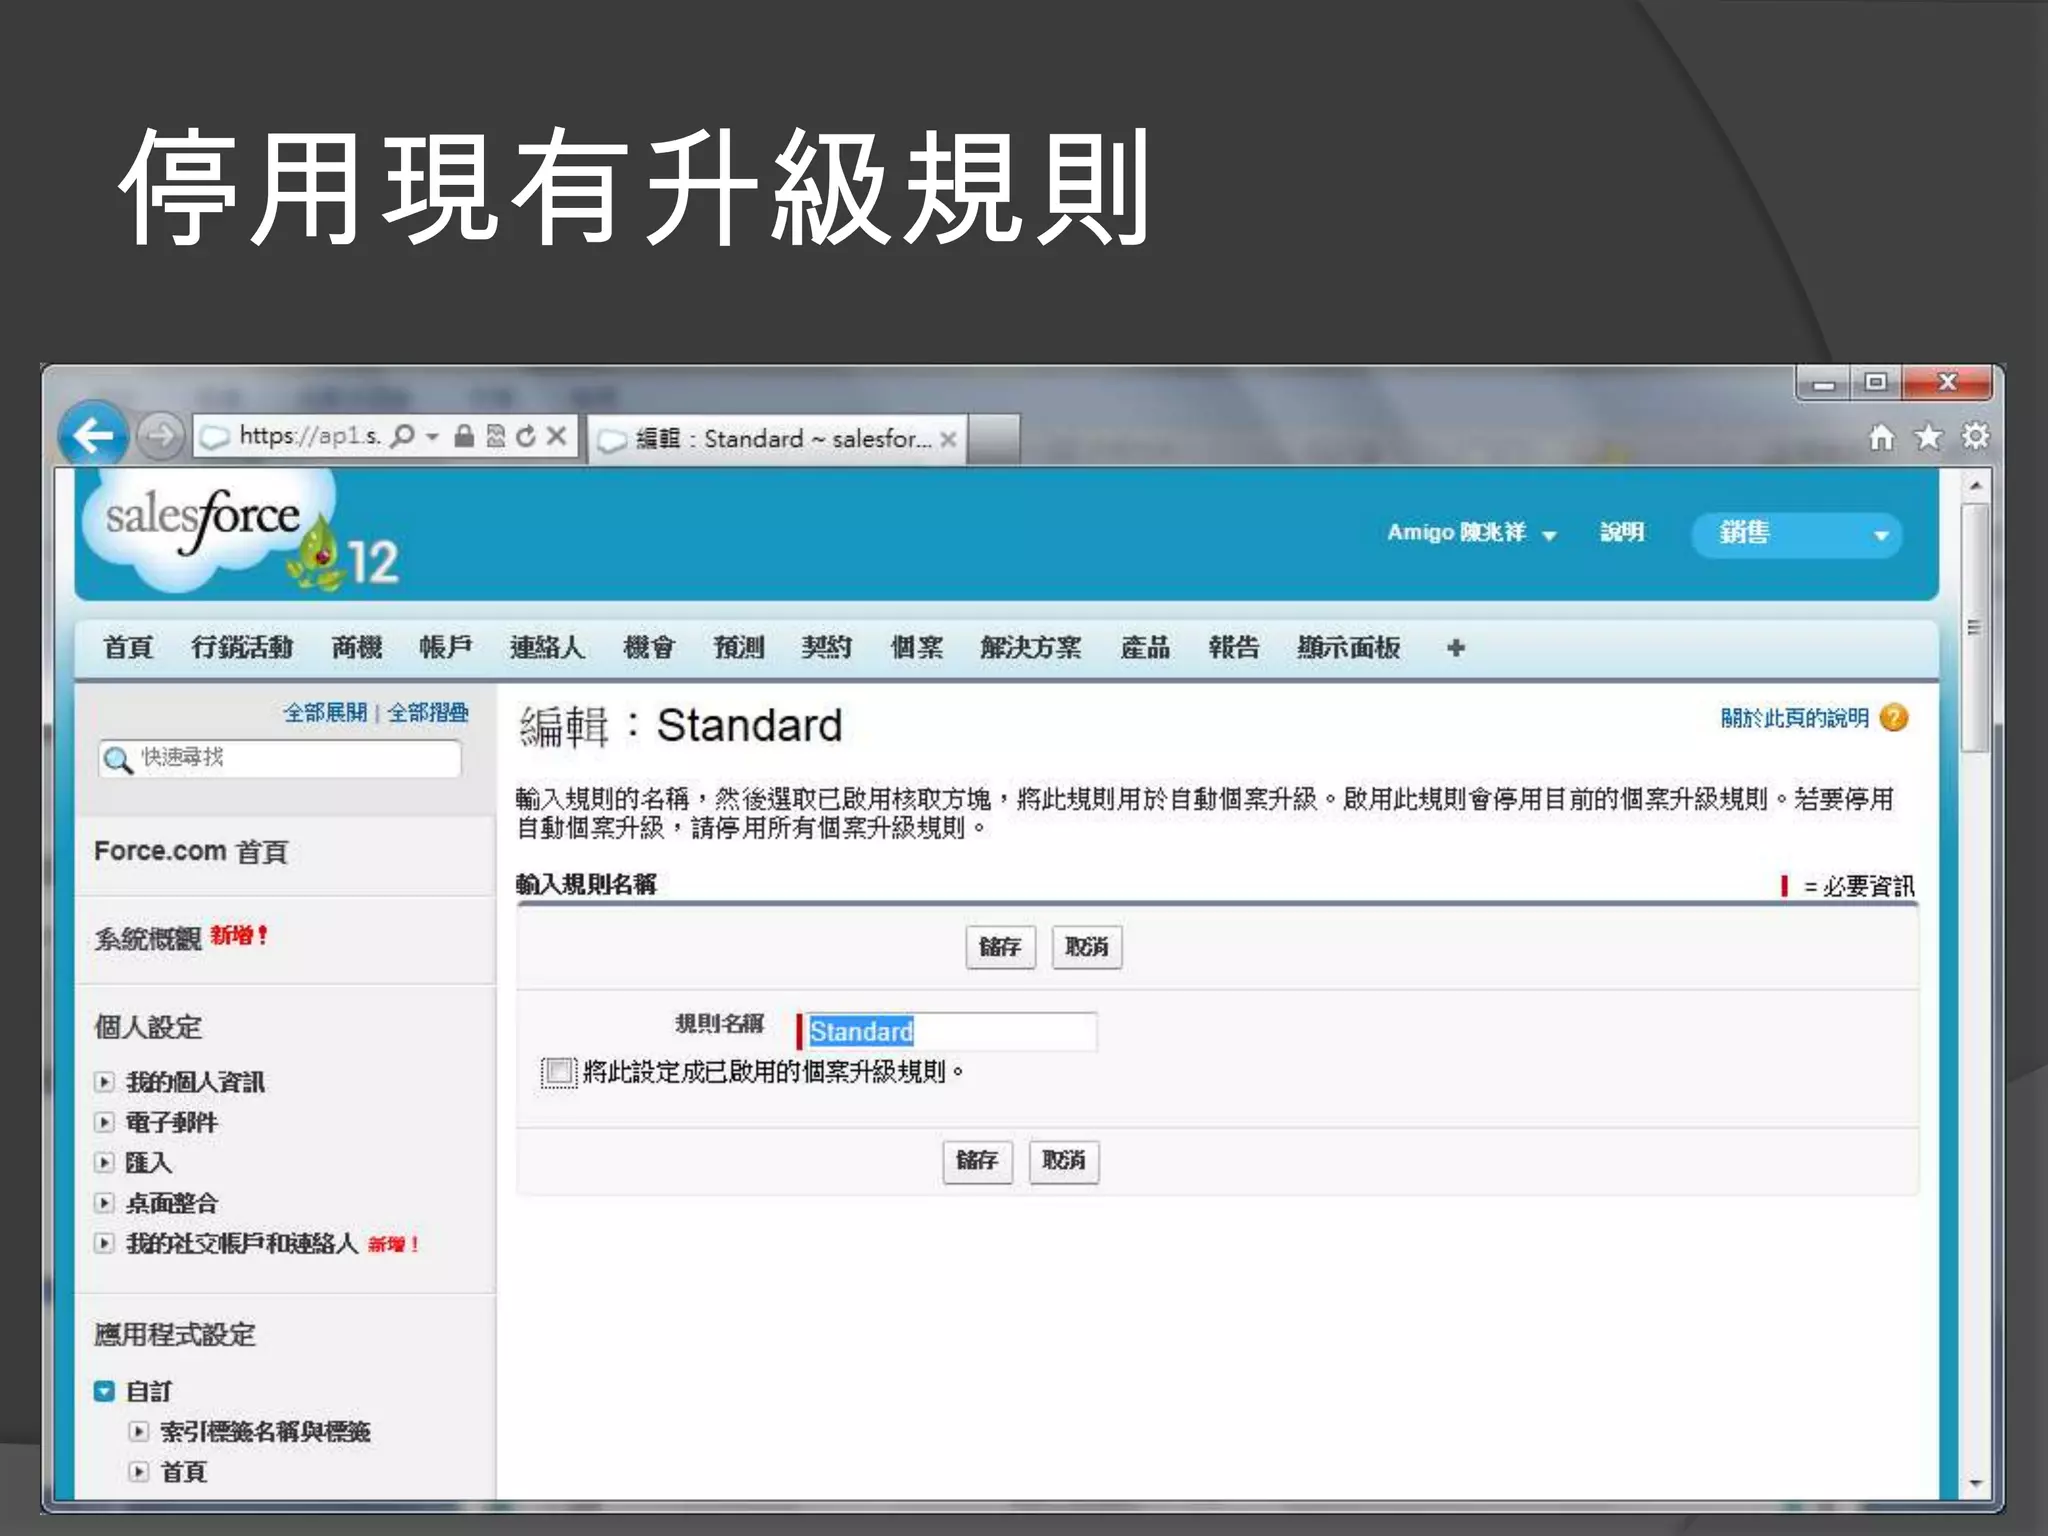Expand the 電子郵件 tree item
2048x1536 pixels.
click(x=104, y=1122)
